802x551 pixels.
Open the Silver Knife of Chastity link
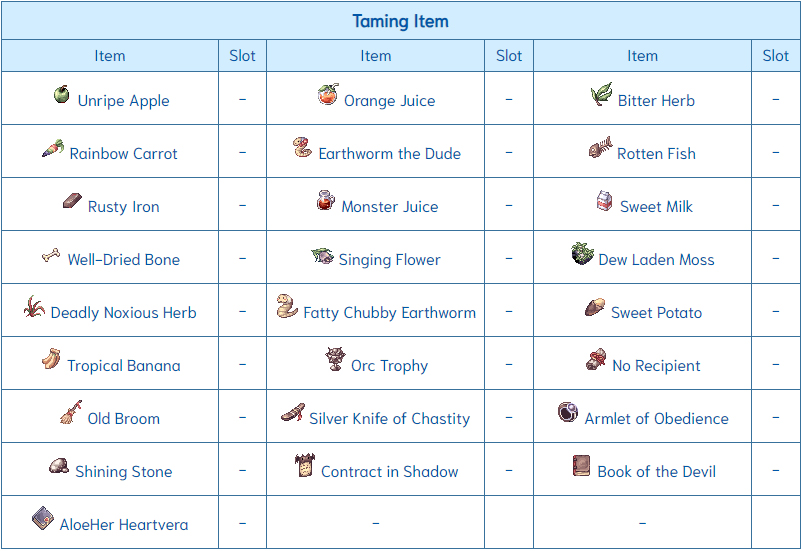click(389, 418)
